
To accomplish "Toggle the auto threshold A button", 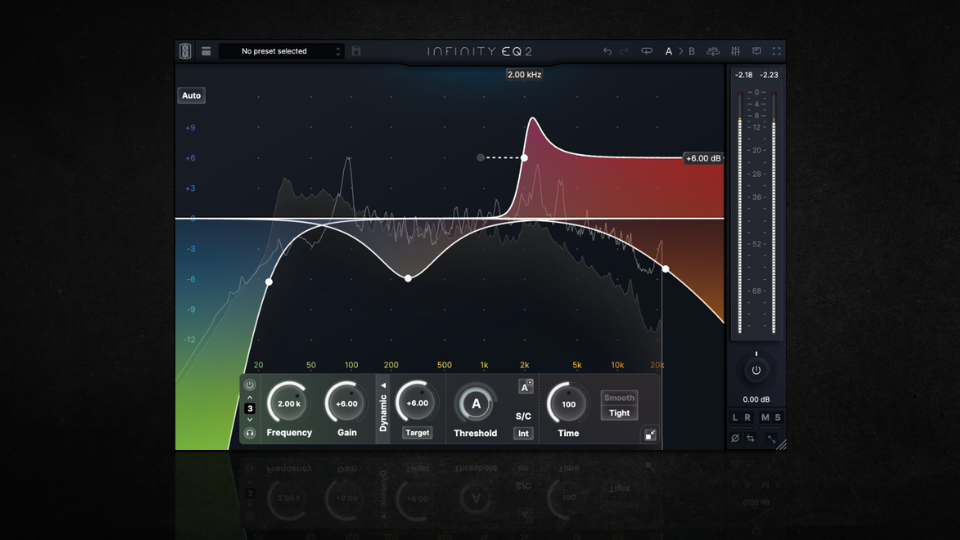I will (525, 386).
